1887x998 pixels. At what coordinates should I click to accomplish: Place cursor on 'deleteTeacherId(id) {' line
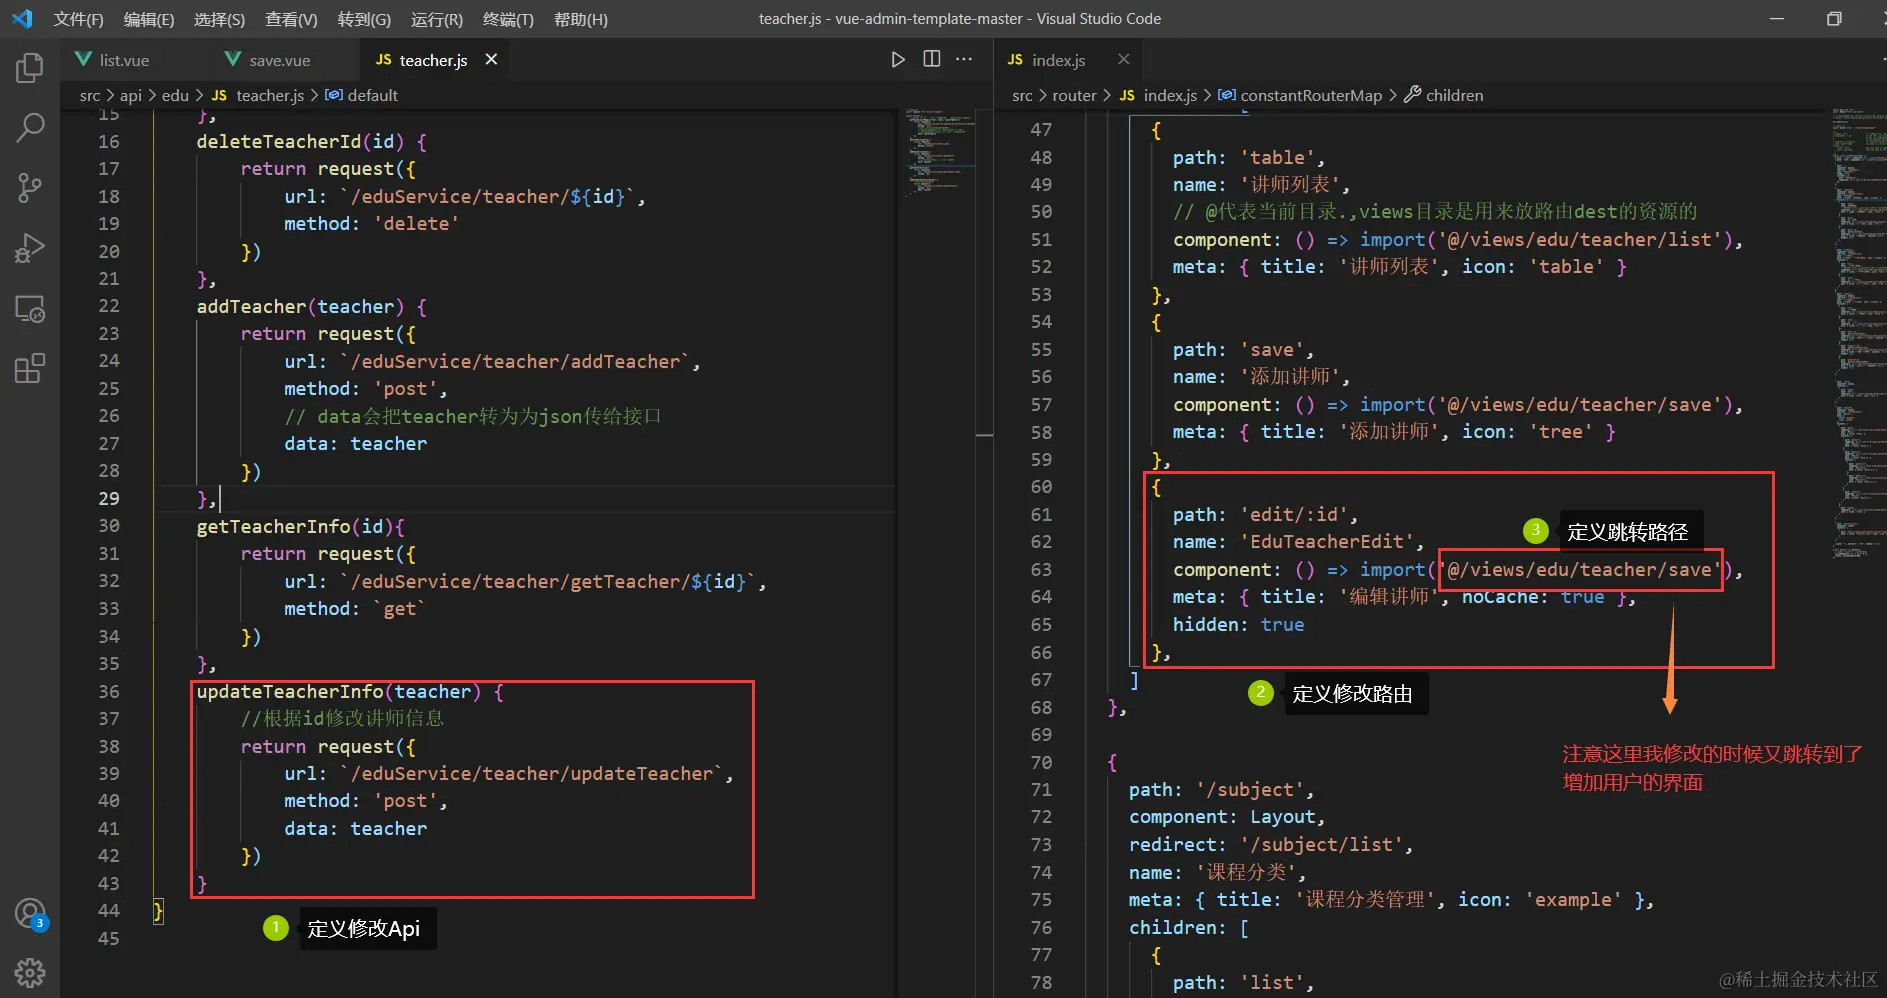click(312, 141)
